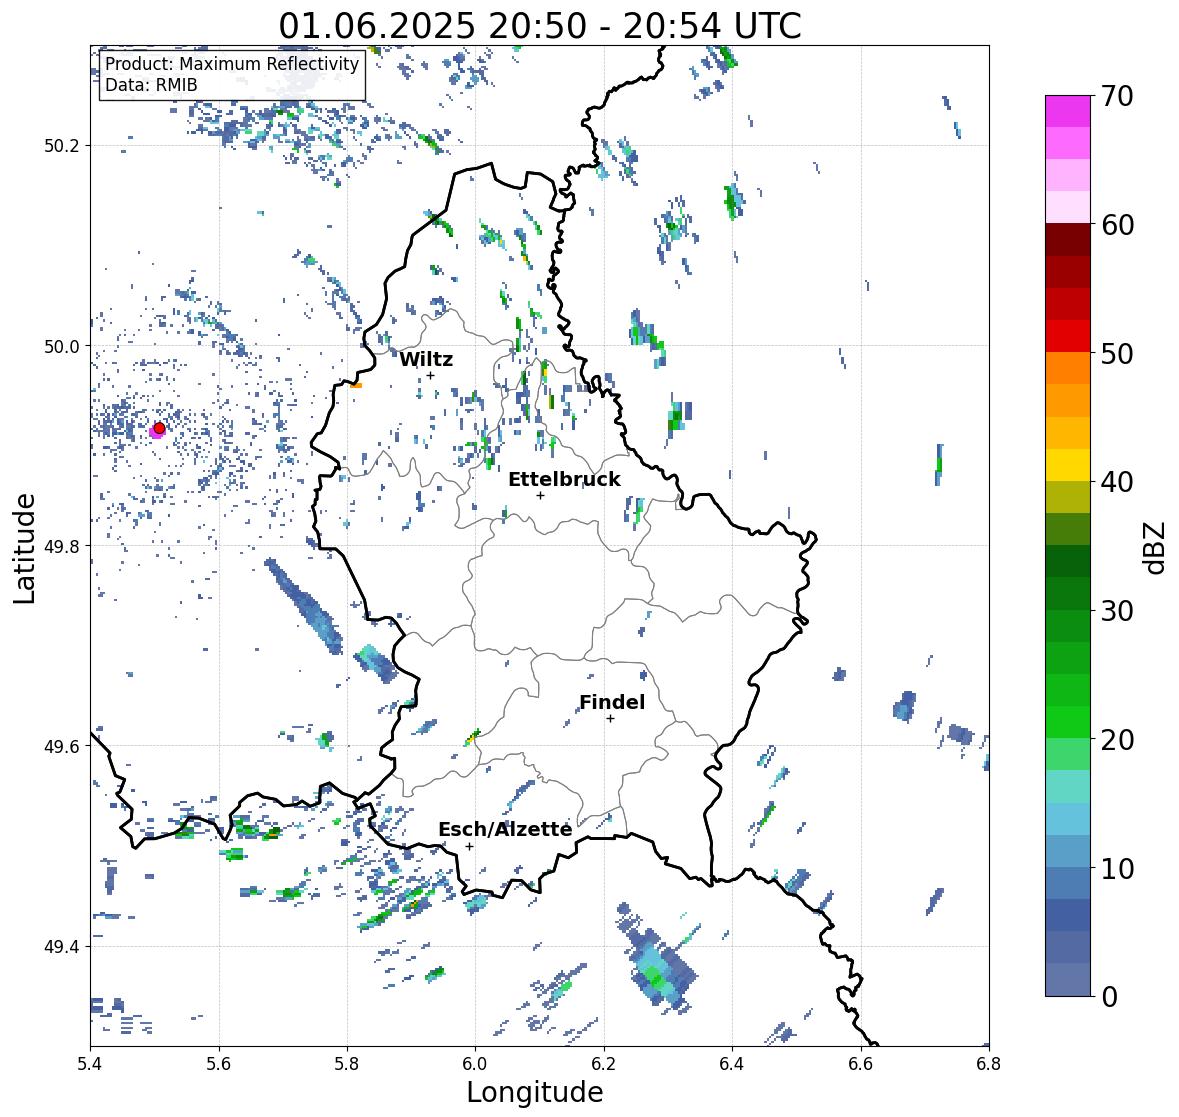The image size is (1179, 1117).
Task: Click the 50.0 latitude tick label
Action: click(x=62, y=347)
